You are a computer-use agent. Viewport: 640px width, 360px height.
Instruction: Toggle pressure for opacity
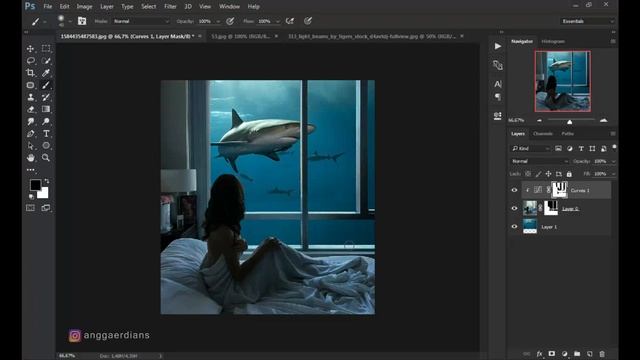(230, 21)
